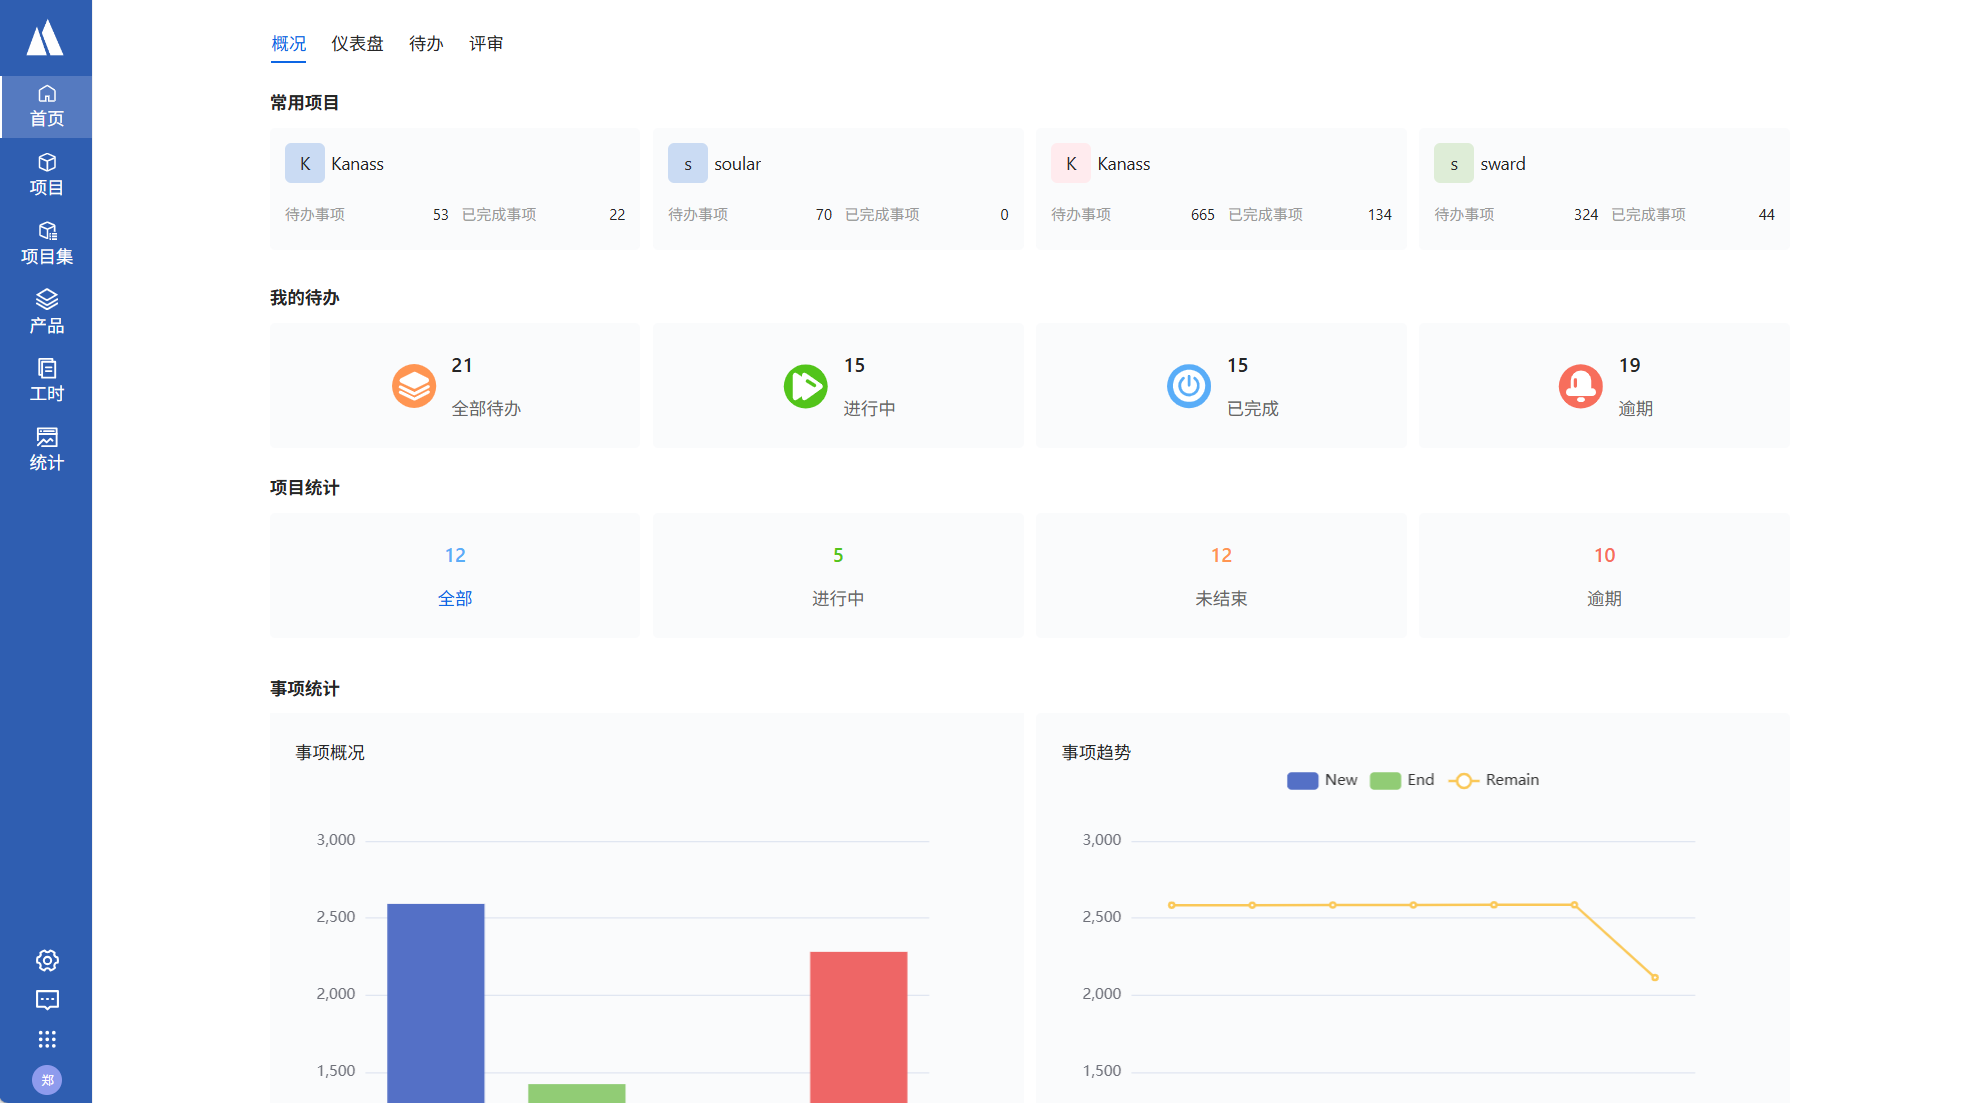The height and width of the screenshot is (1103, 1962).
Task: Open the message icon in sidebar
Action: point(47,1000)
